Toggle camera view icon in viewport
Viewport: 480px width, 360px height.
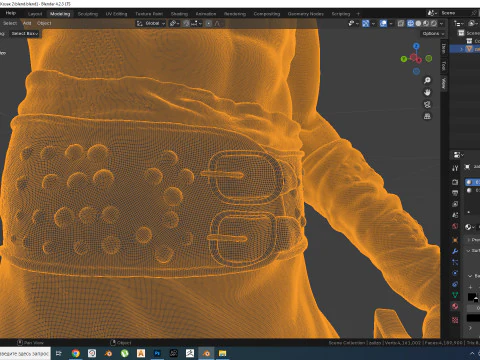427,104
